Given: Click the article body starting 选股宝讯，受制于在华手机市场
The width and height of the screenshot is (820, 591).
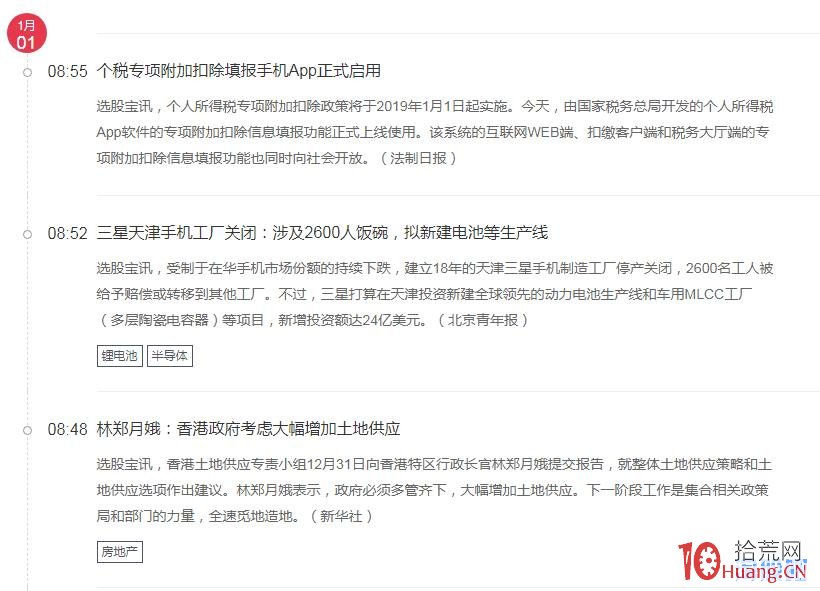Looking at the screenshot, I should [435, 294].
